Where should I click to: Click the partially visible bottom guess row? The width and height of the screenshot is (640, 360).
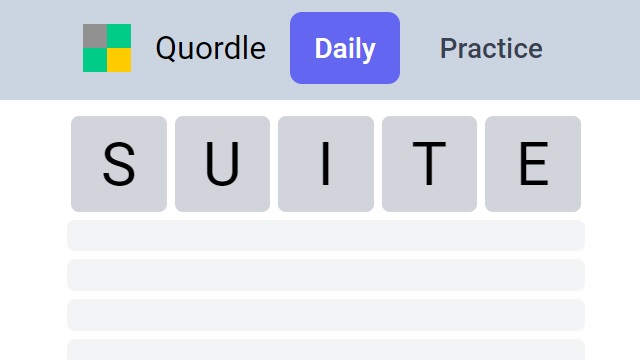326,350
